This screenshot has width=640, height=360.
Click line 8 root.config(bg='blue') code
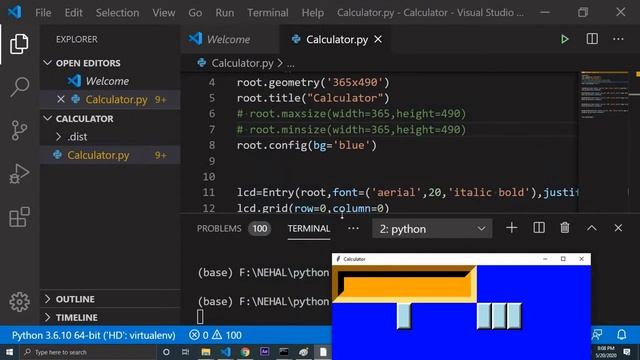pos(307,145)
